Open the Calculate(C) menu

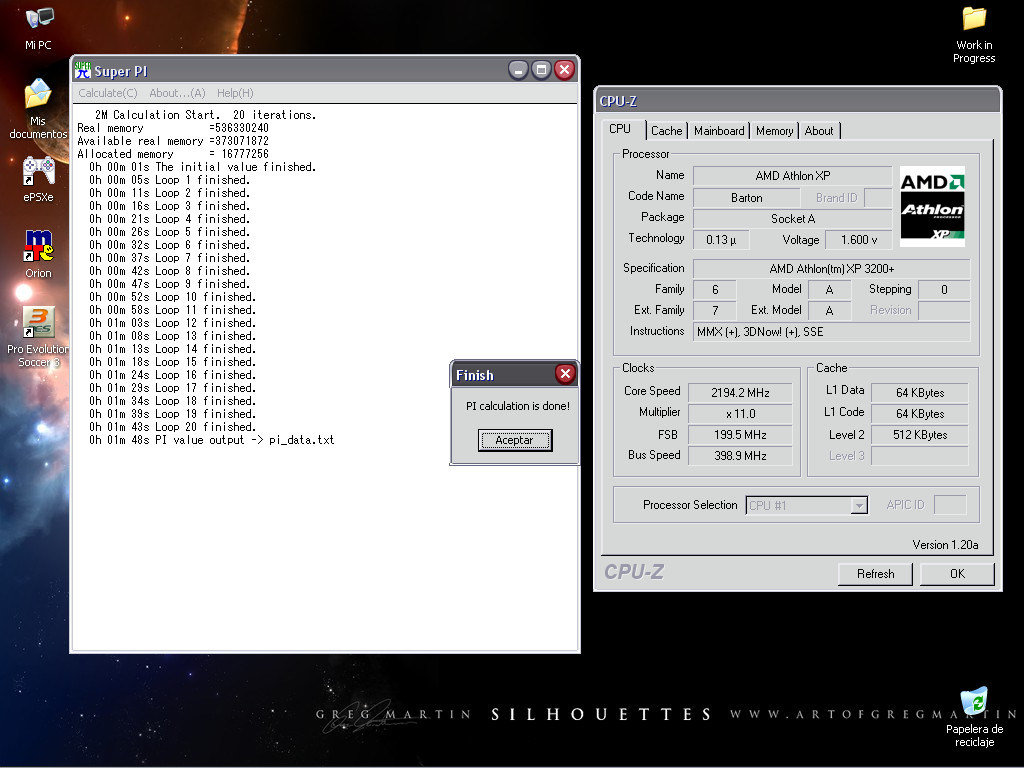point(108,93)
